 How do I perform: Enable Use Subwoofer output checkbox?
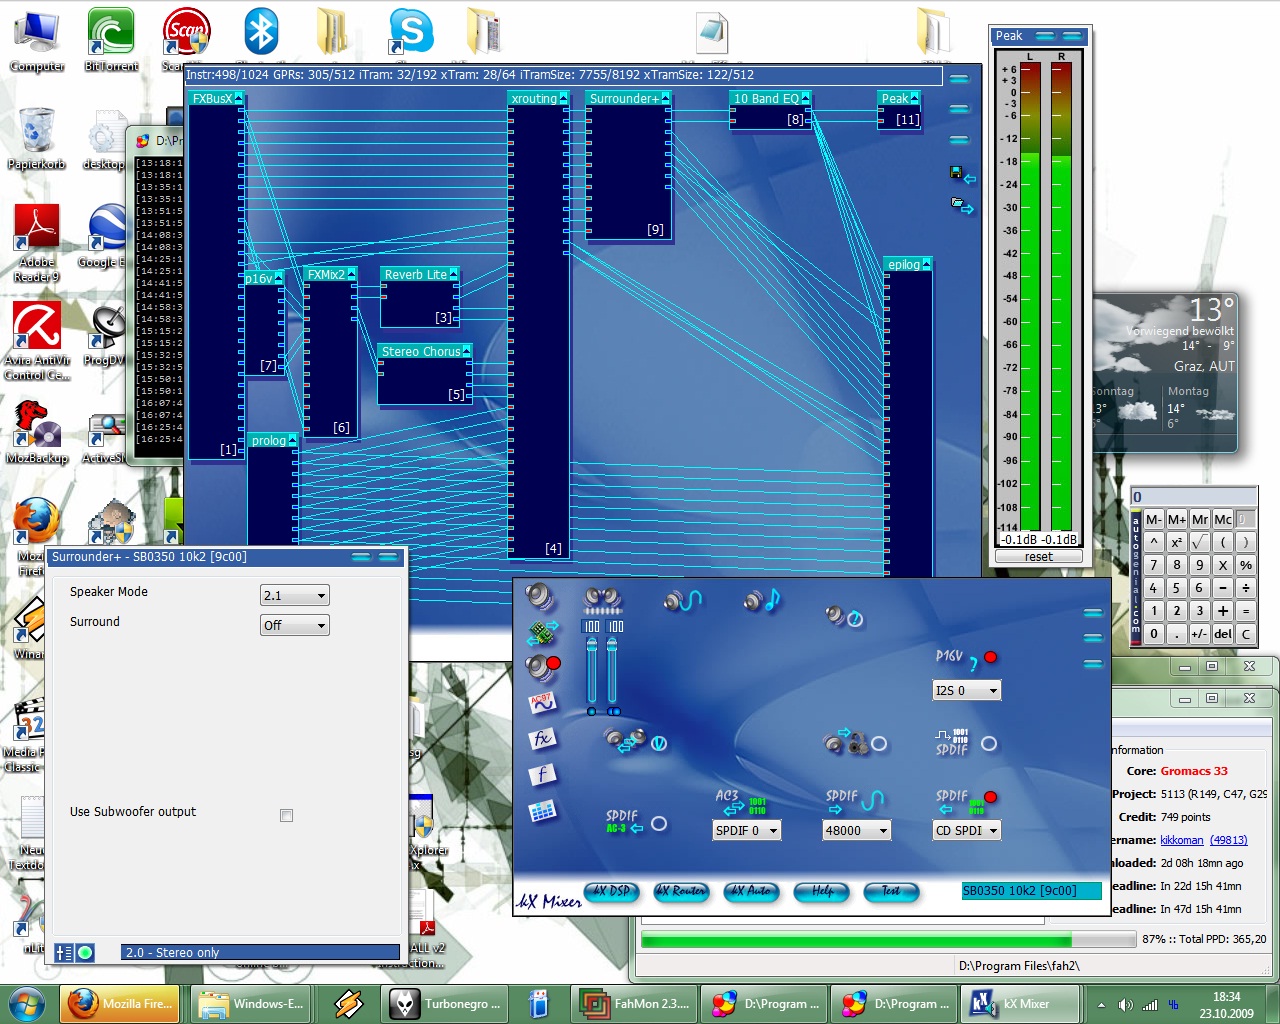click(286, 816)
